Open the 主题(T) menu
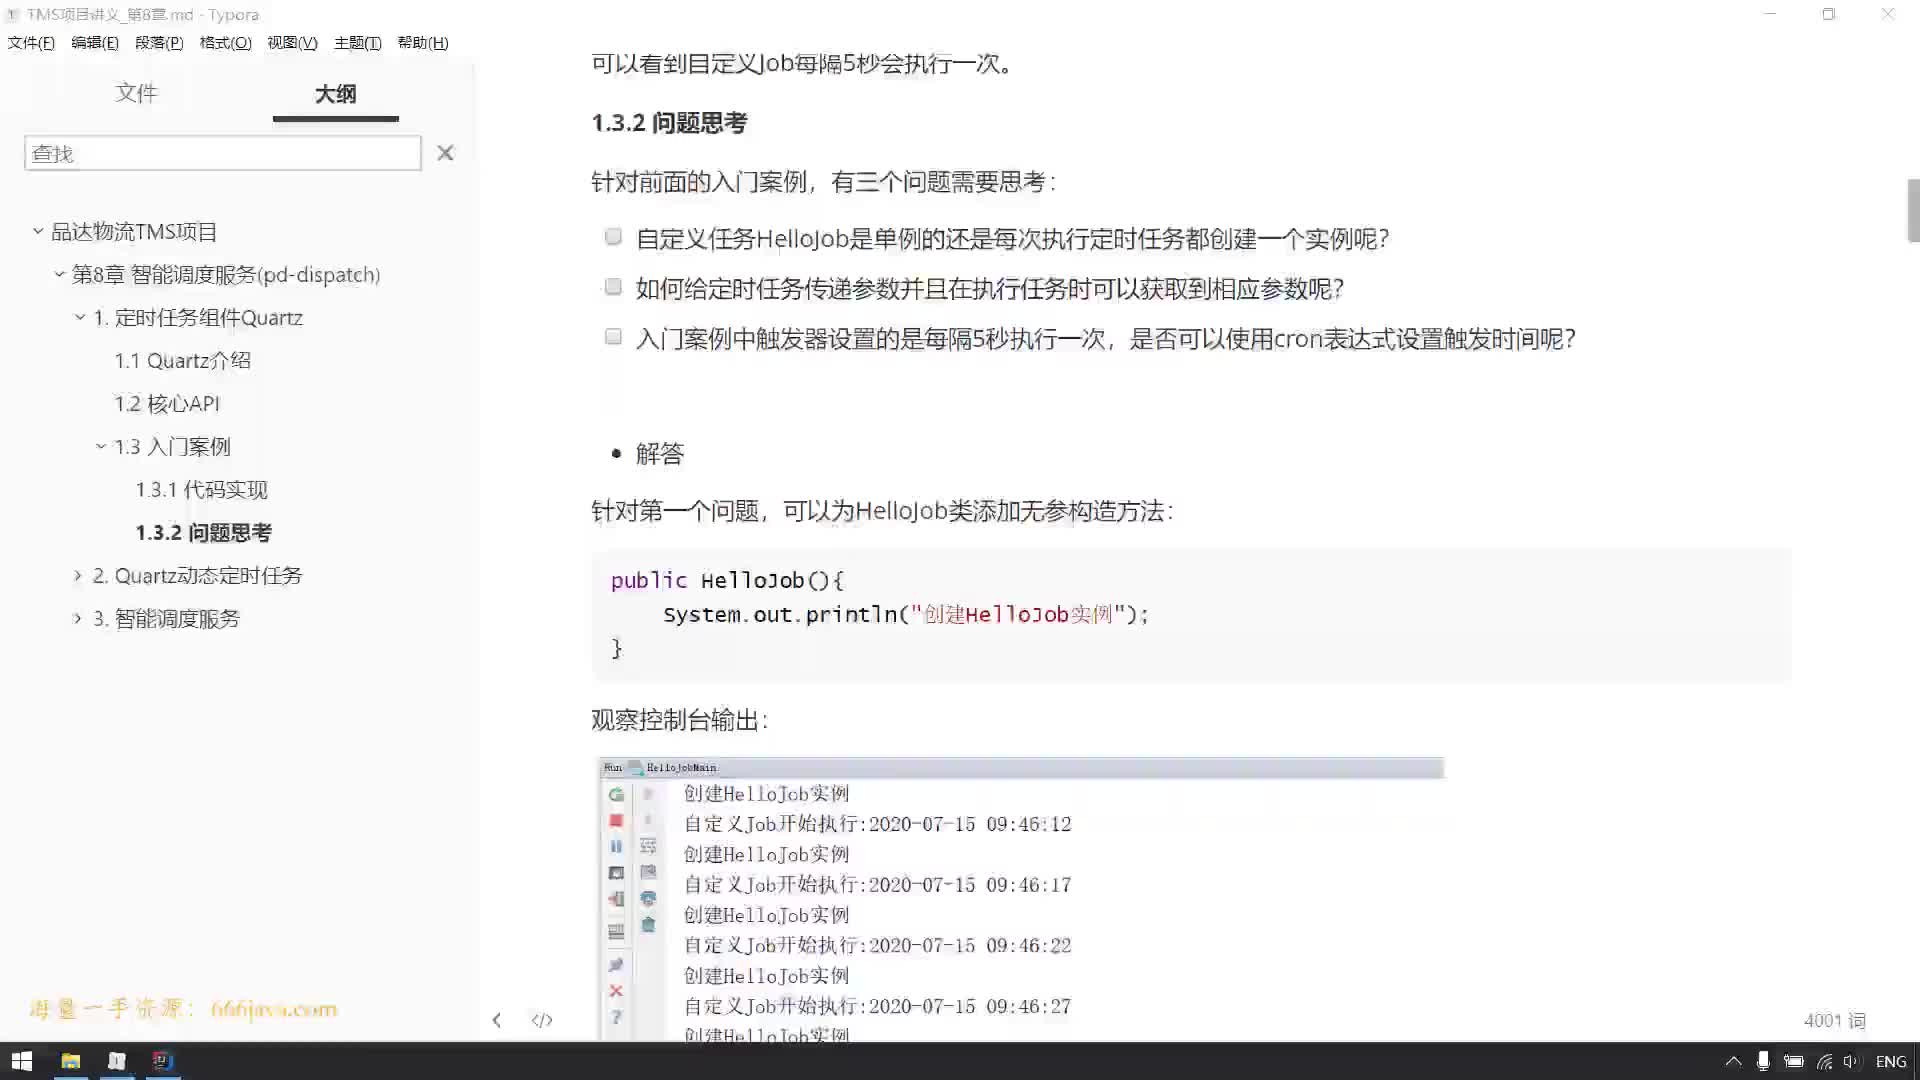 coord(357,43)
